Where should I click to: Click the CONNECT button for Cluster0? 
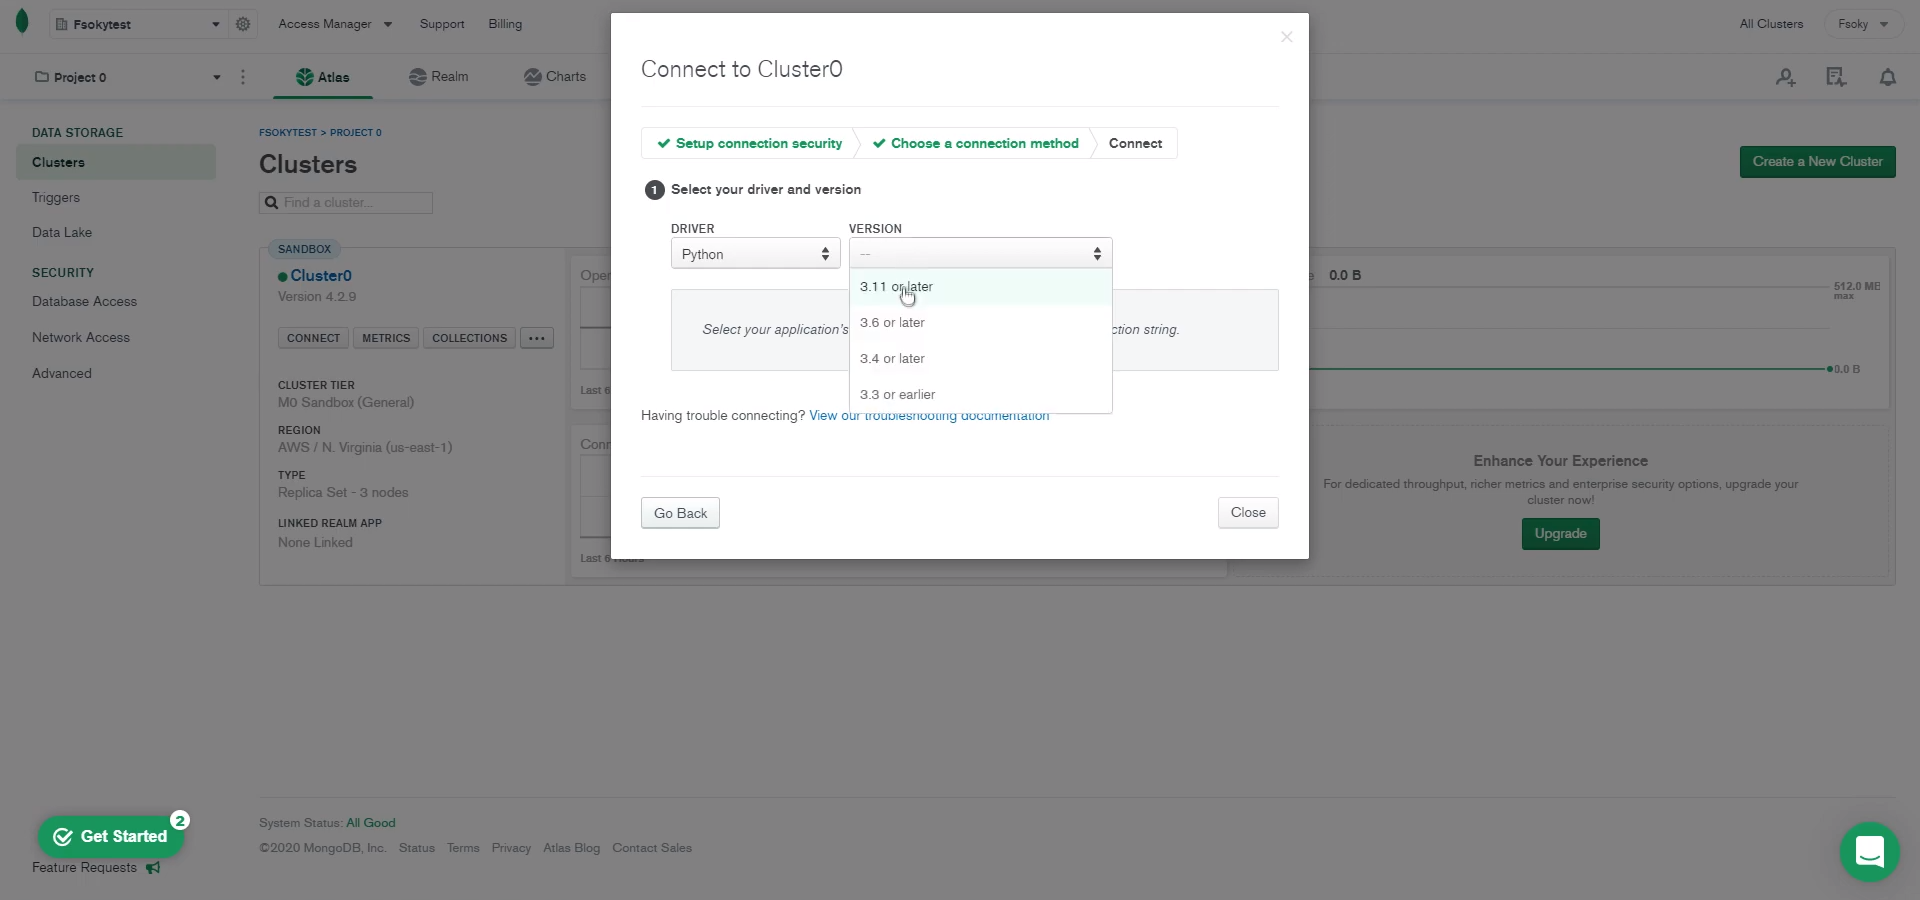pos(313,338)
